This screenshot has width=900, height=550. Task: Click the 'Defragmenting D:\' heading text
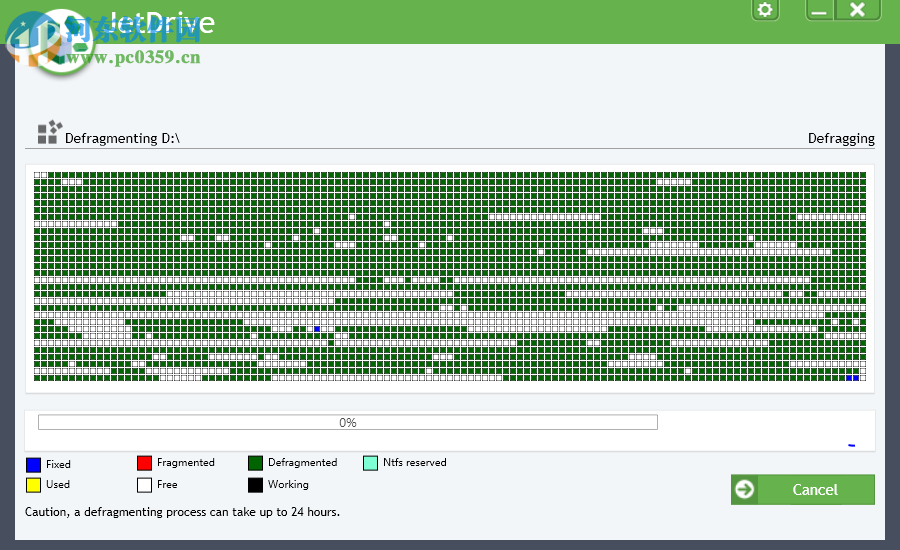122,138
